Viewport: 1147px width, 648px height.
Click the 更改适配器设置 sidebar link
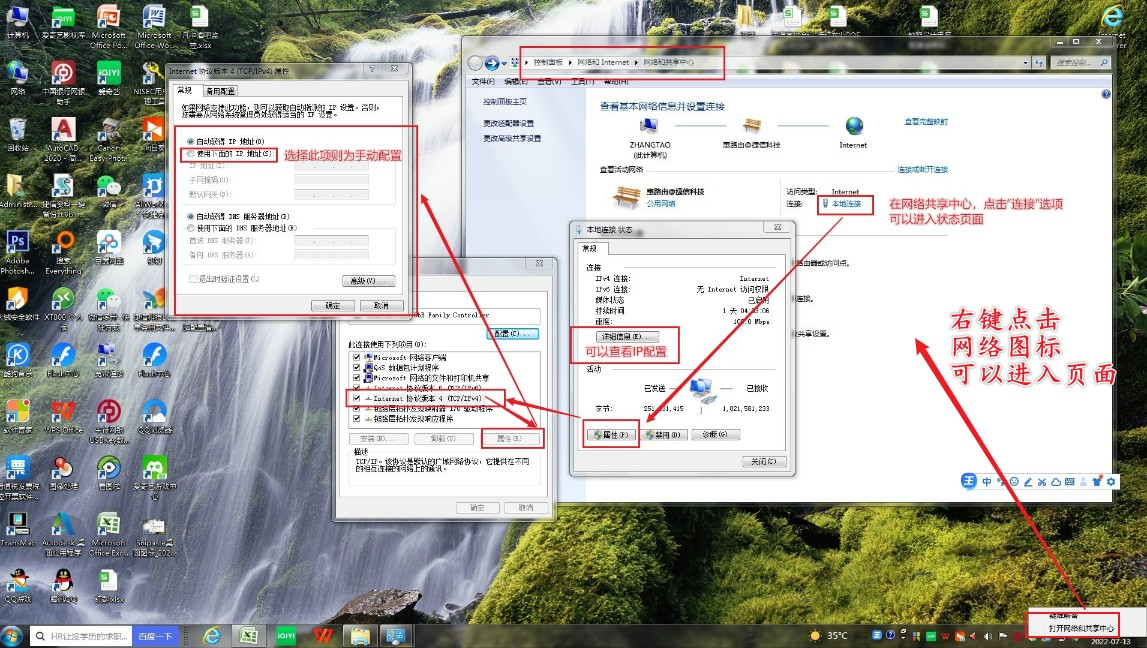[511, 123]
